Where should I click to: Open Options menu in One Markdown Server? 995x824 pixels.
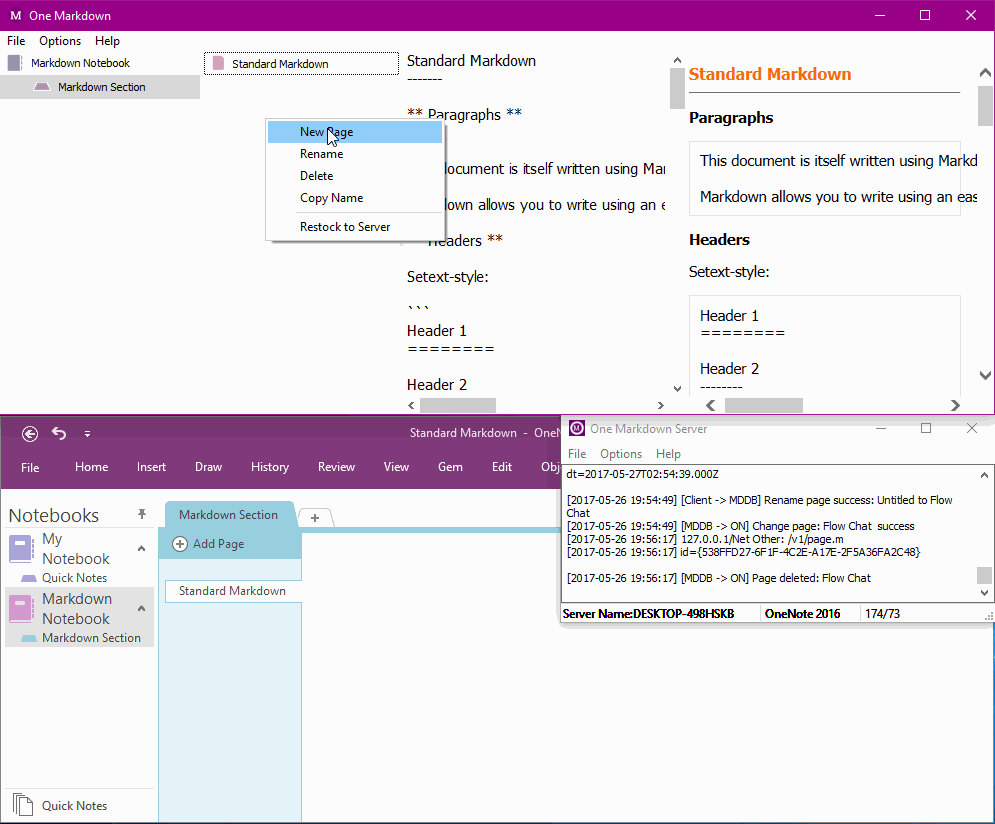click(620, 454)
